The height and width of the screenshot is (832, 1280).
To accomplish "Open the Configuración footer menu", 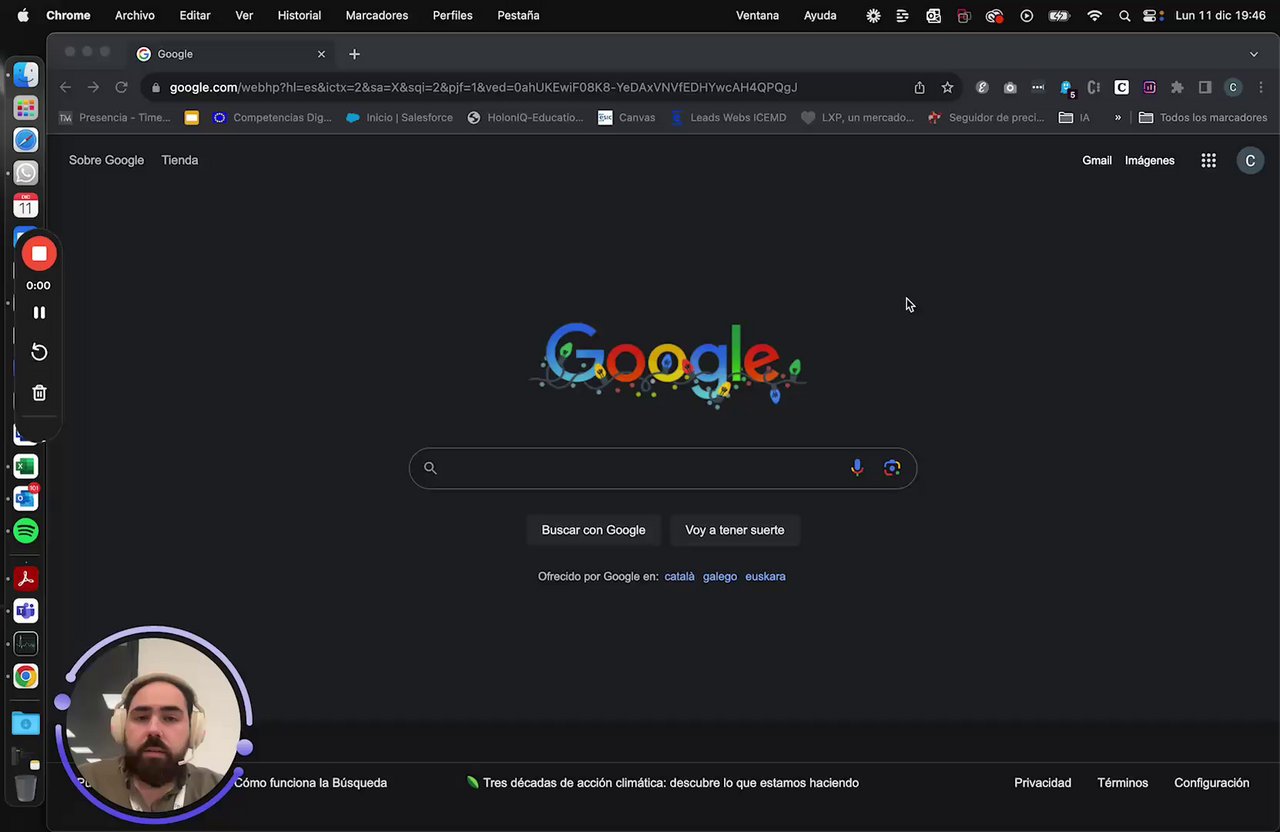I will click(1212, 783).
